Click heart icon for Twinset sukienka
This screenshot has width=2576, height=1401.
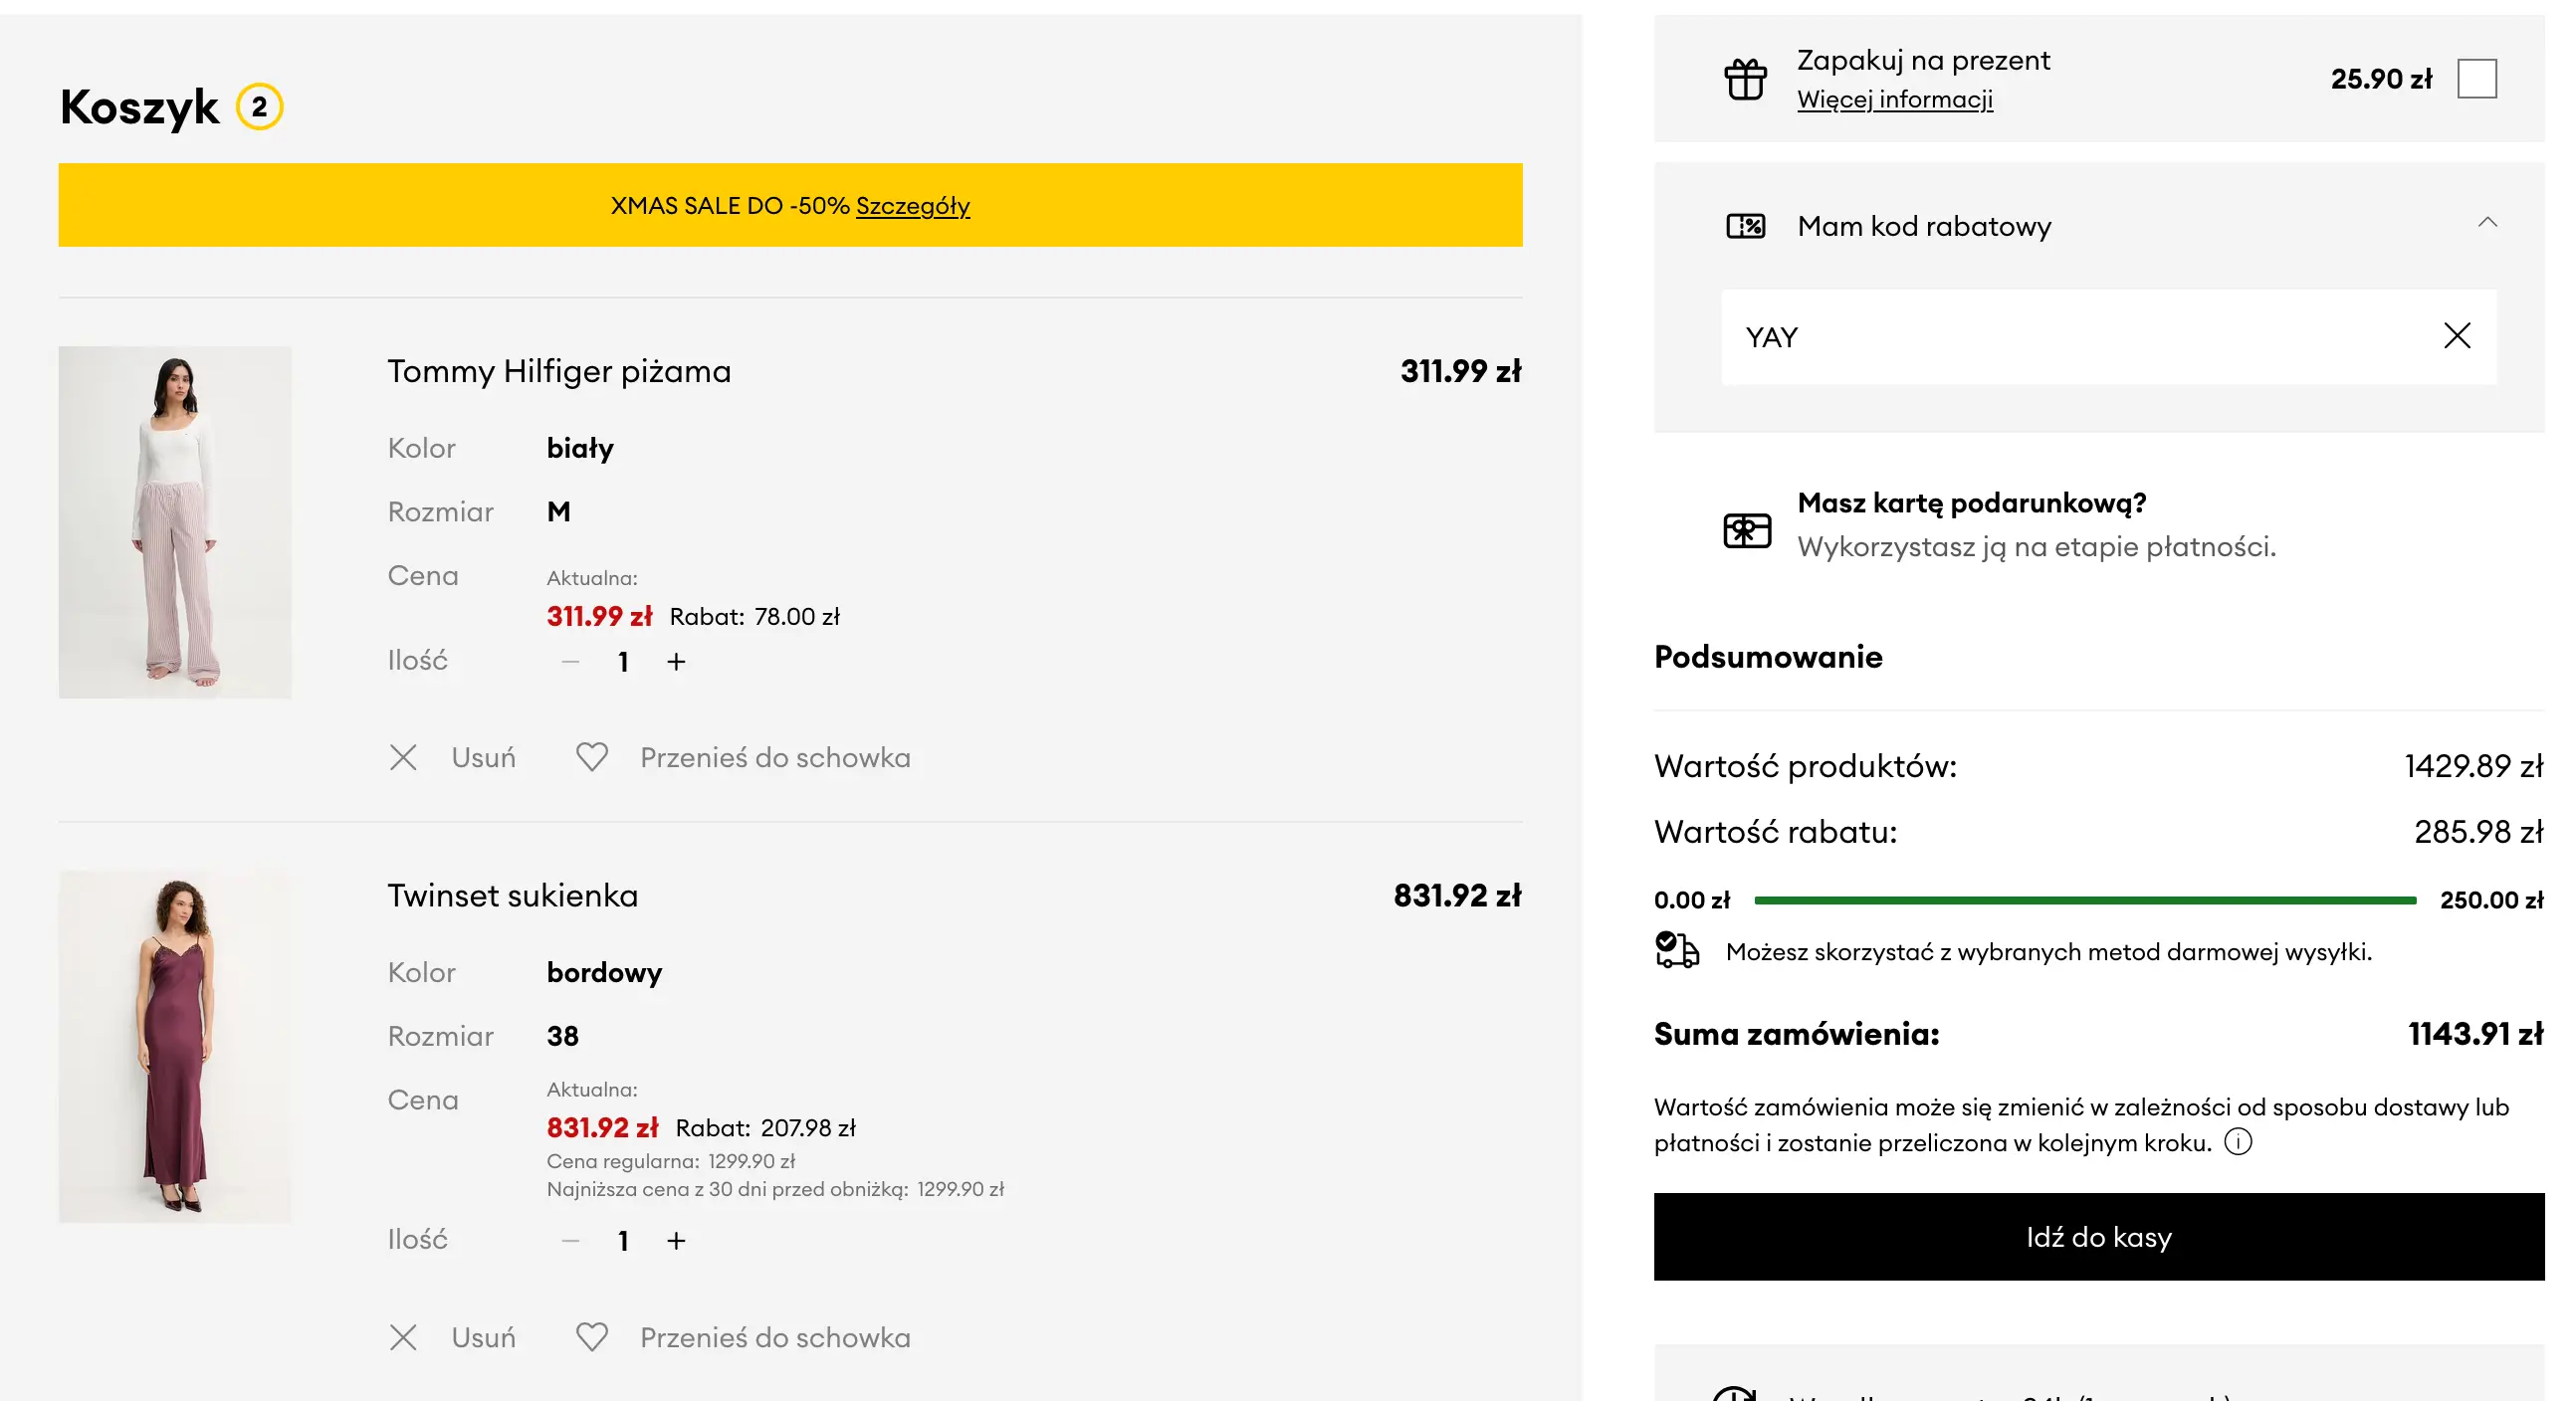point(592,1337)
